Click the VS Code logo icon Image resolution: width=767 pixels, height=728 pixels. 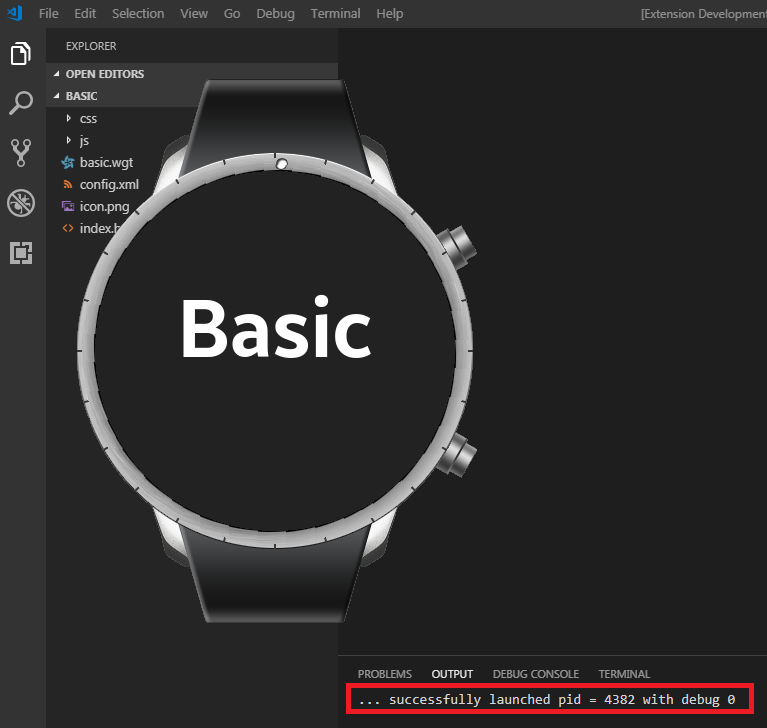pyautogui.click(x=14, y=13)
